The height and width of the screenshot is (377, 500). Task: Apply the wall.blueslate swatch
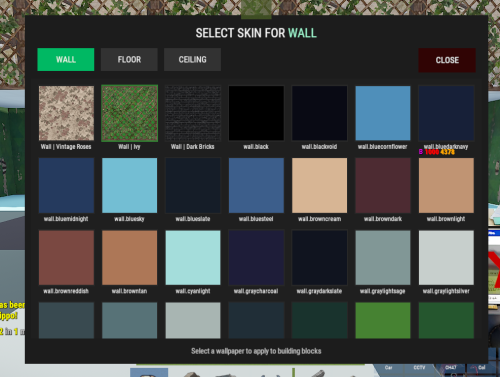point(193,185)
